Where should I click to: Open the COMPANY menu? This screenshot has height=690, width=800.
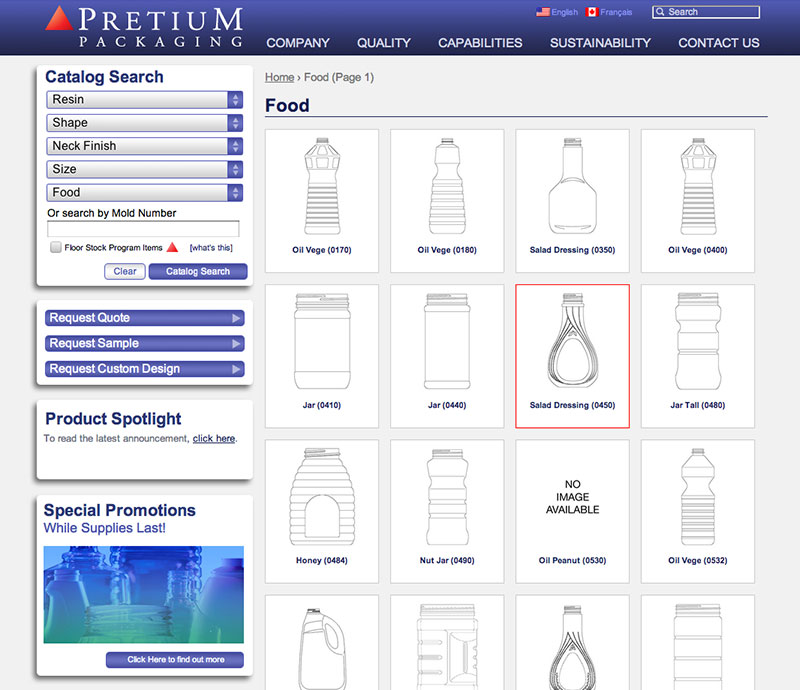coord(298,43)
